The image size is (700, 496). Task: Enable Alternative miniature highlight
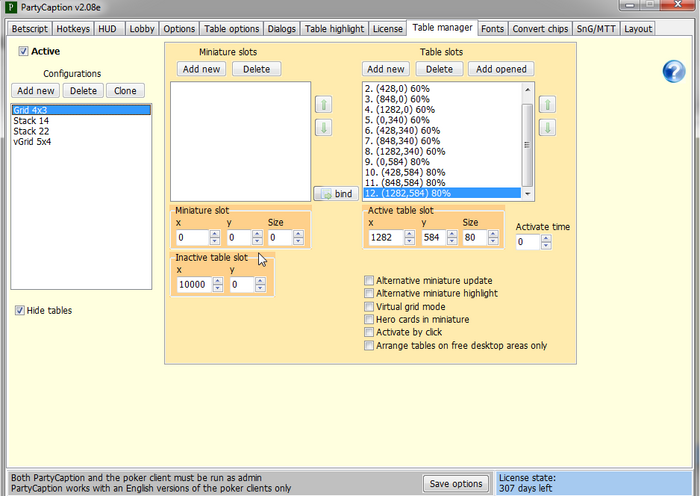click(369, 293)
